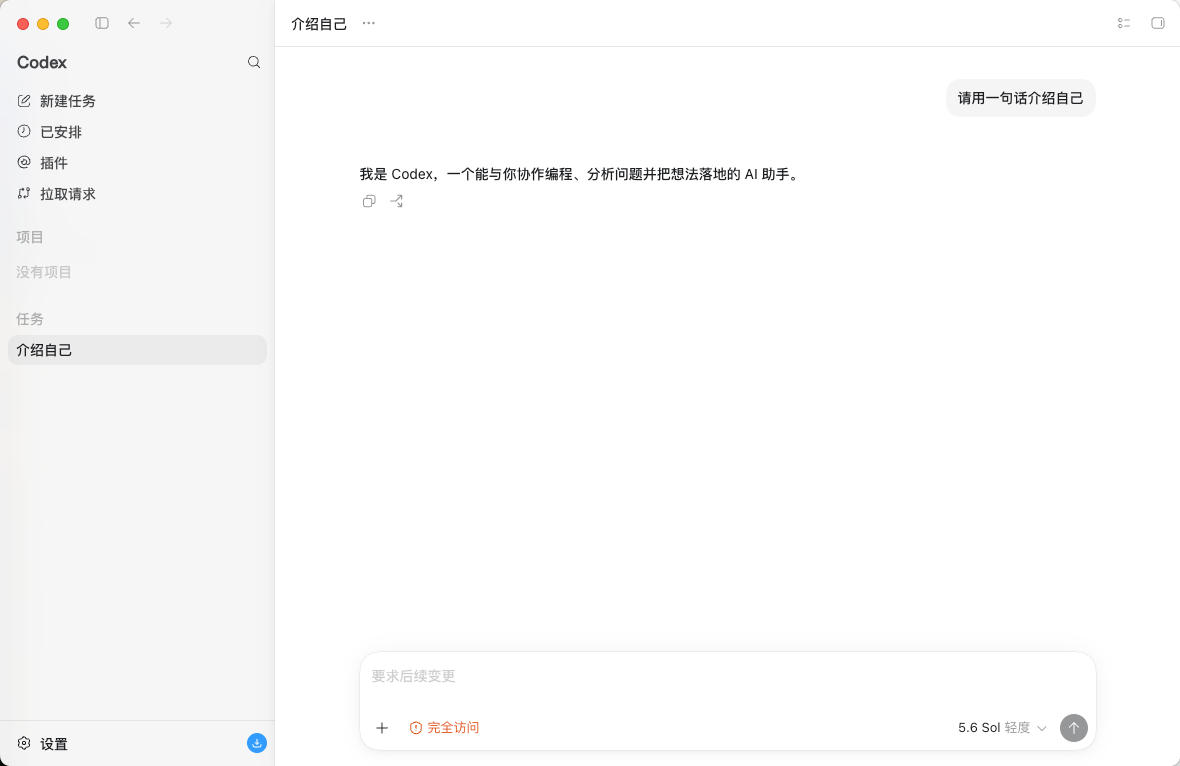Image resolution: width=1180 pixels, height=766 pixels.
Task: Toggle the sidebar panel icon
Action: click(102, 23)
